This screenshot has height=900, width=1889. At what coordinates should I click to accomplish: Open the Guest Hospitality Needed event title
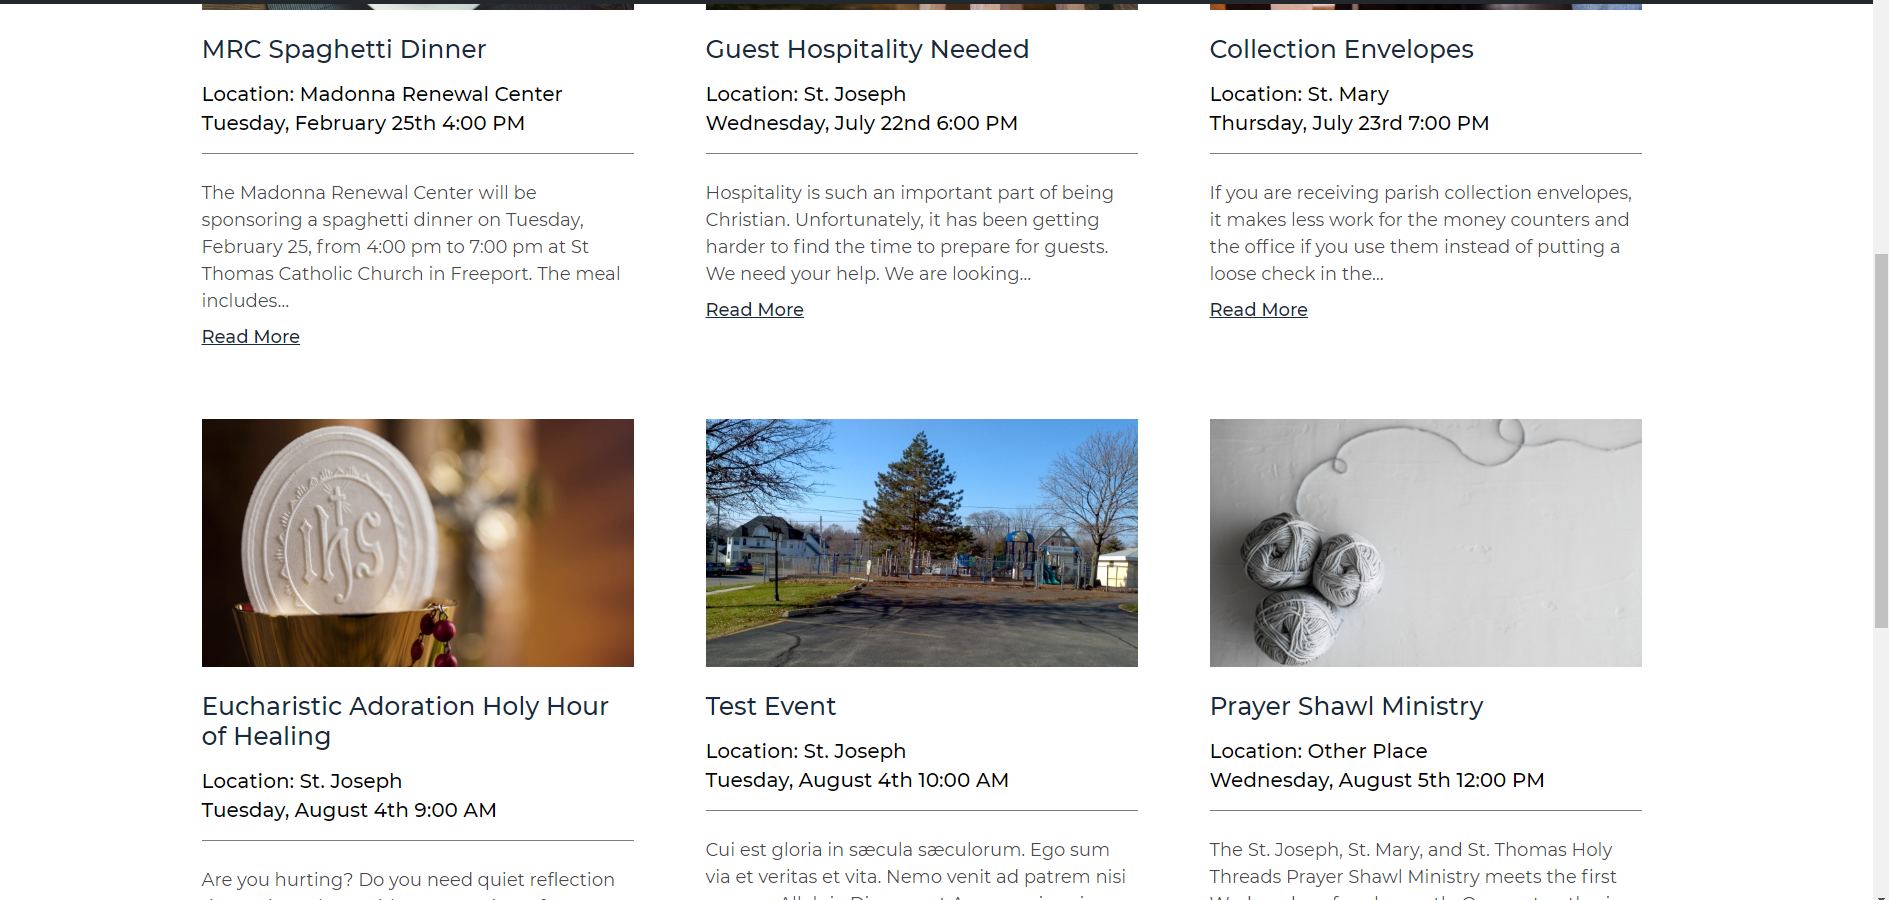(866, 49)
